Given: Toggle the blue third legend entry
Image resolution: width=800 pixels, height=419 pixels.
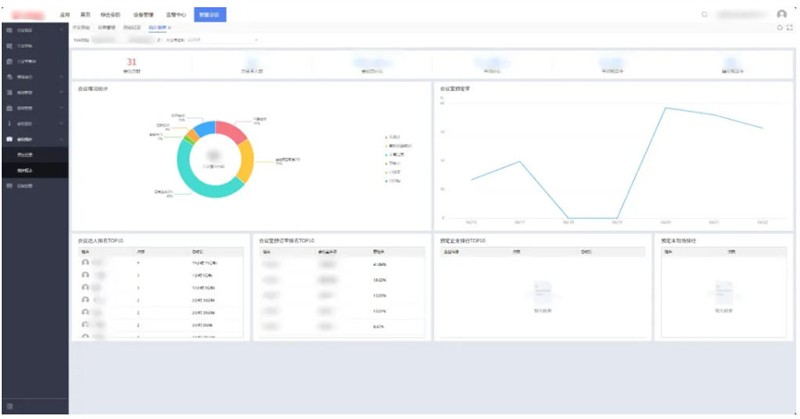Looking at the screenshot, I should coord(395,155).
